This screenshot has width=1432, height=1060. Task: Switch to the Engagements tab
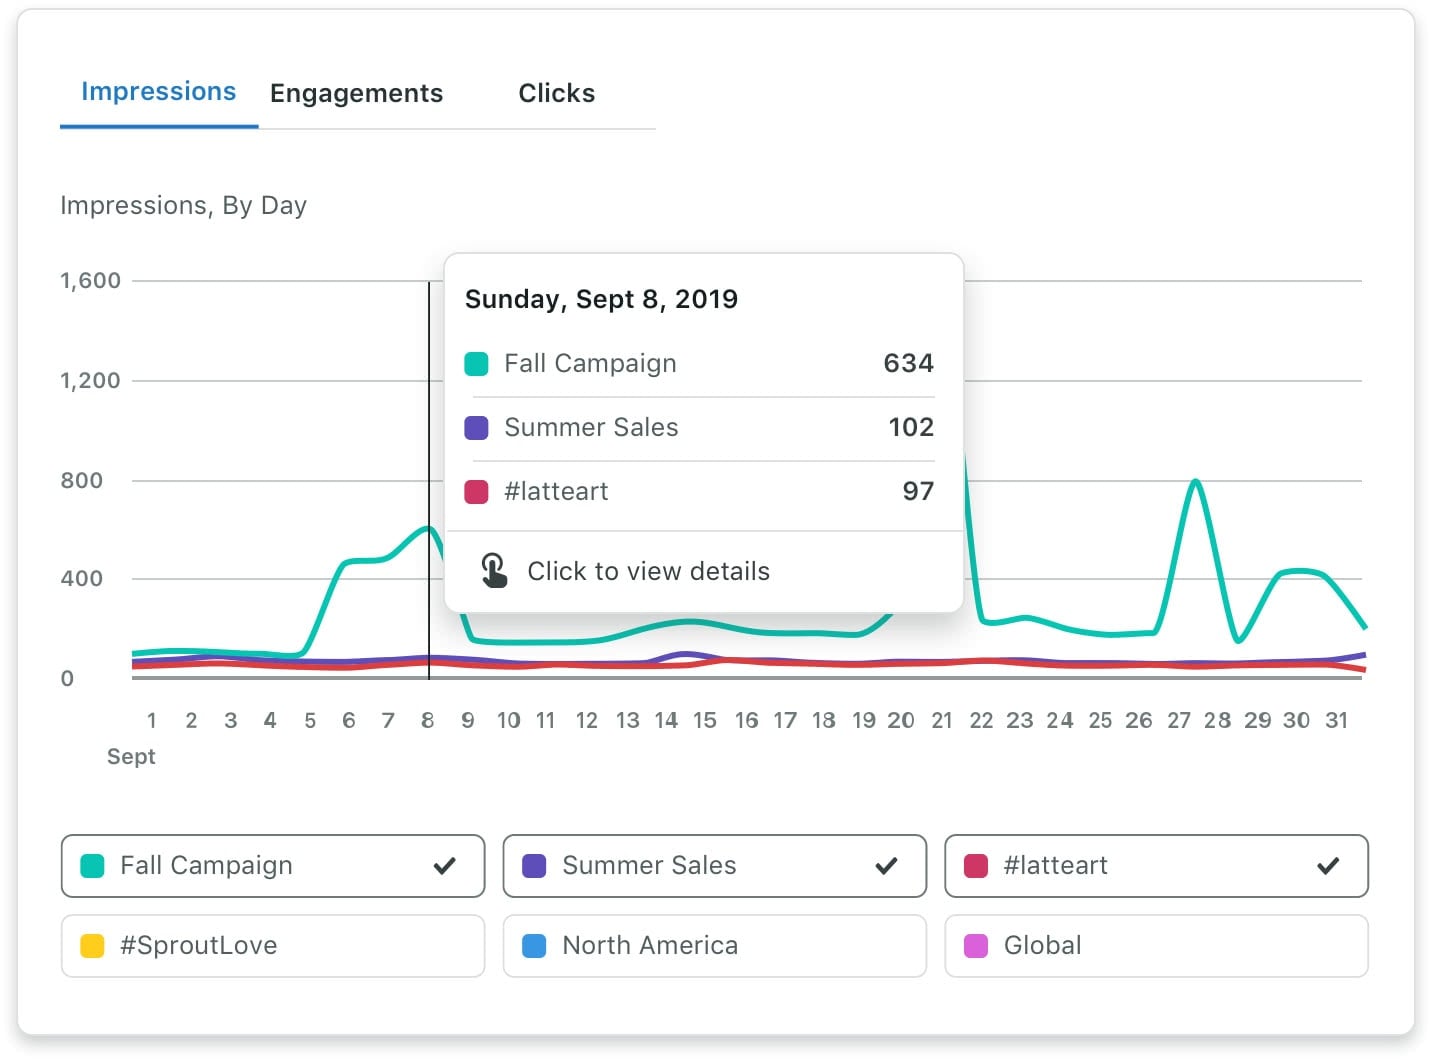coord(356,93)
